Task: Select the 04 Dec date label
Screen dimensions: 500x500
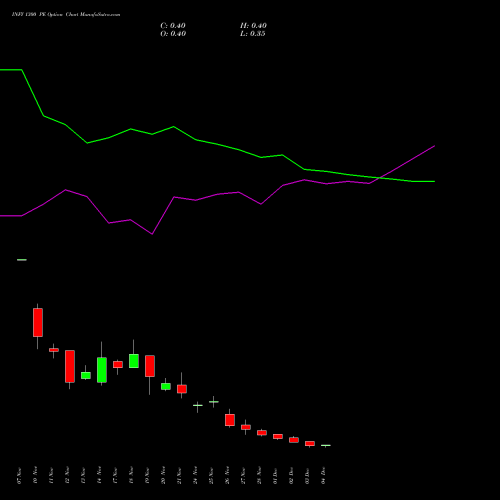Action: pos(323,476)
